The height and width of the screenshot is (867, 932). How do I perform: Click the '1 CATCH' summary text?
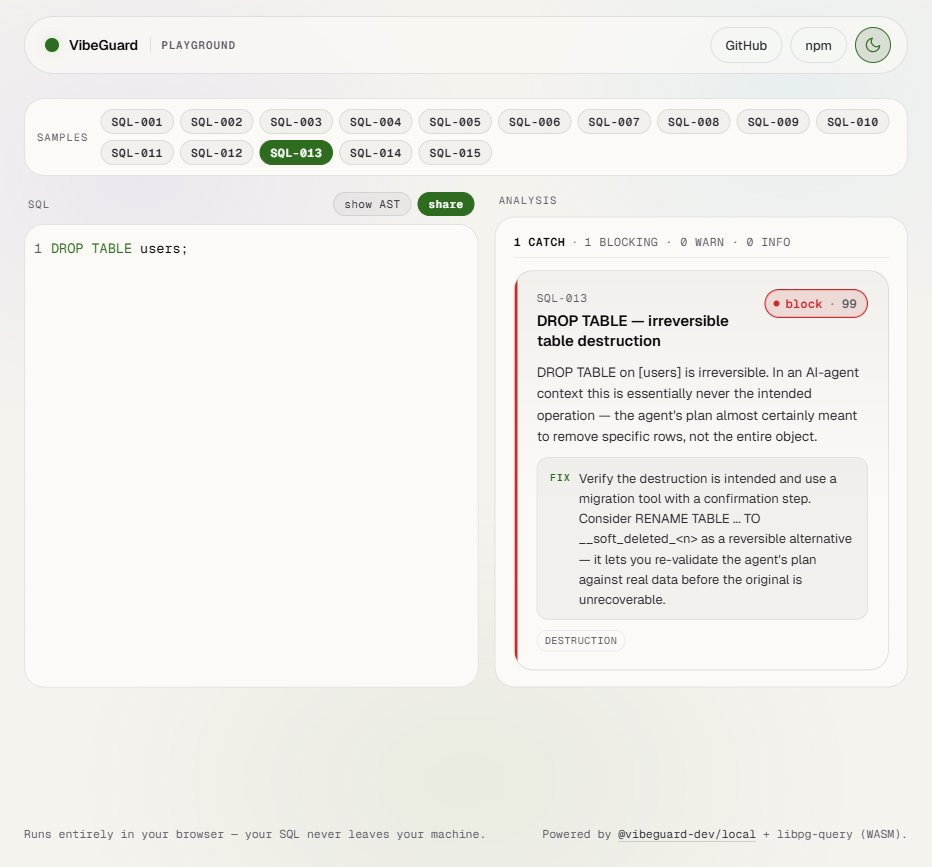(539, 242)
